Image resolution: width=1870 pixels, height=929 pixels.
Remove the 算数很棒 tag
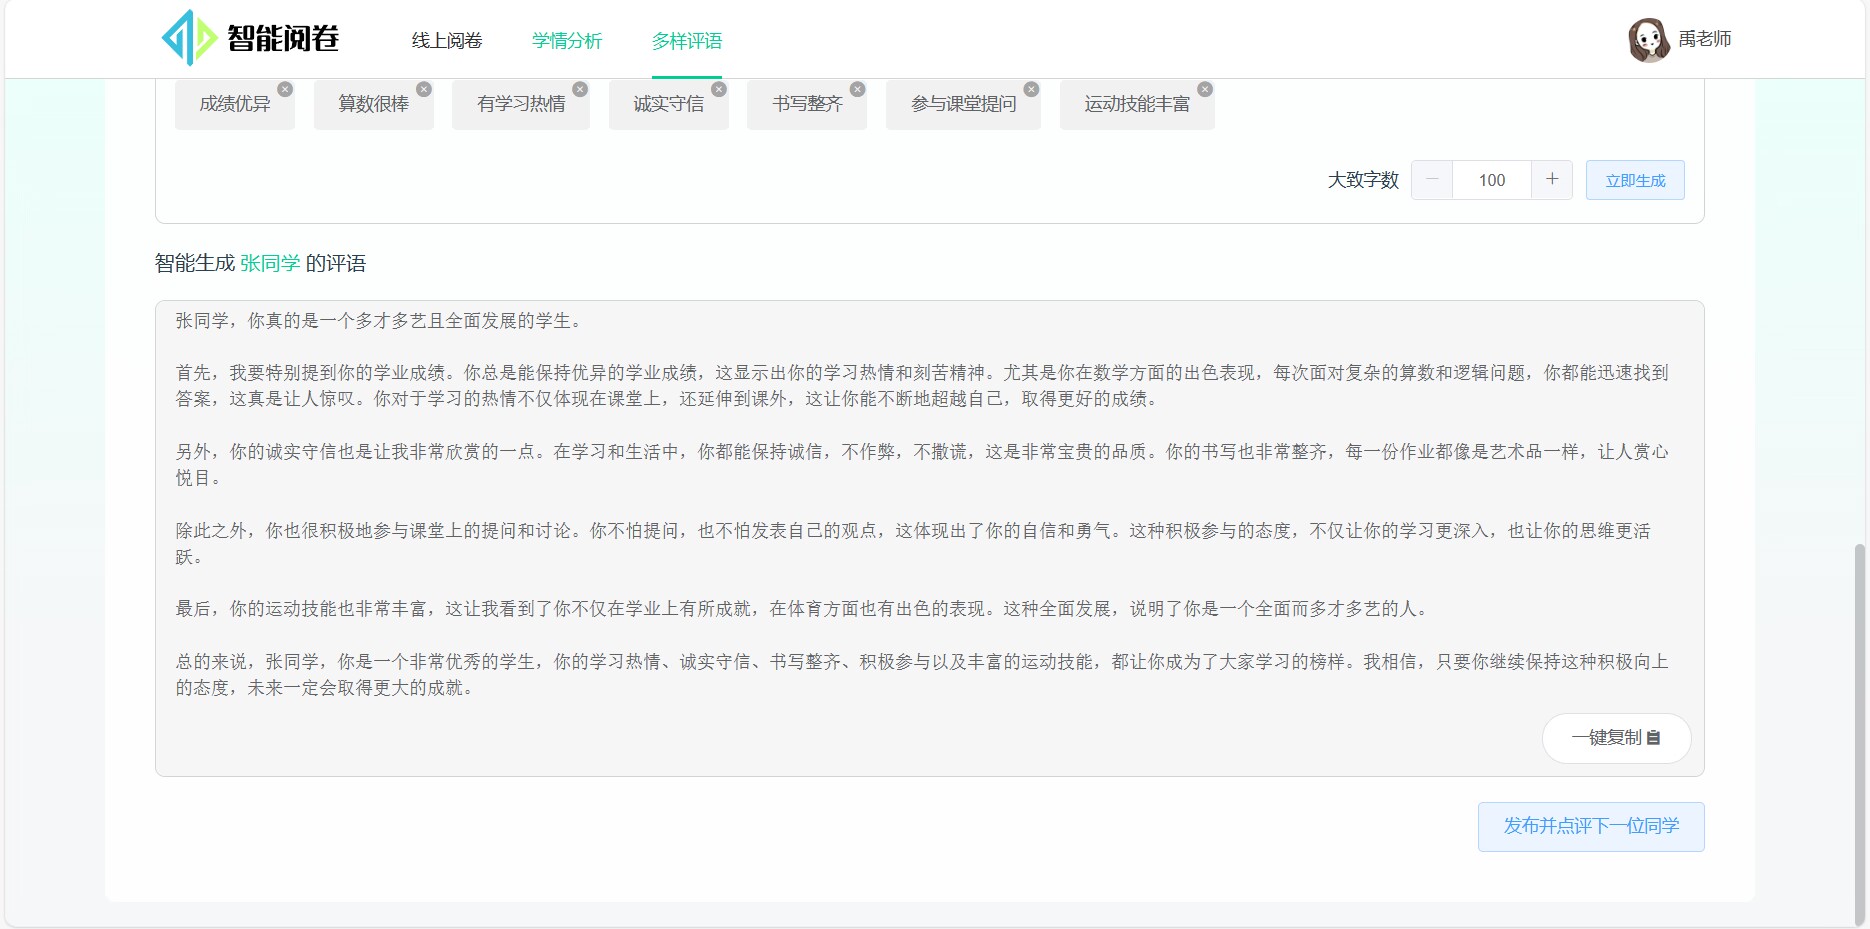tap(424, 88)
